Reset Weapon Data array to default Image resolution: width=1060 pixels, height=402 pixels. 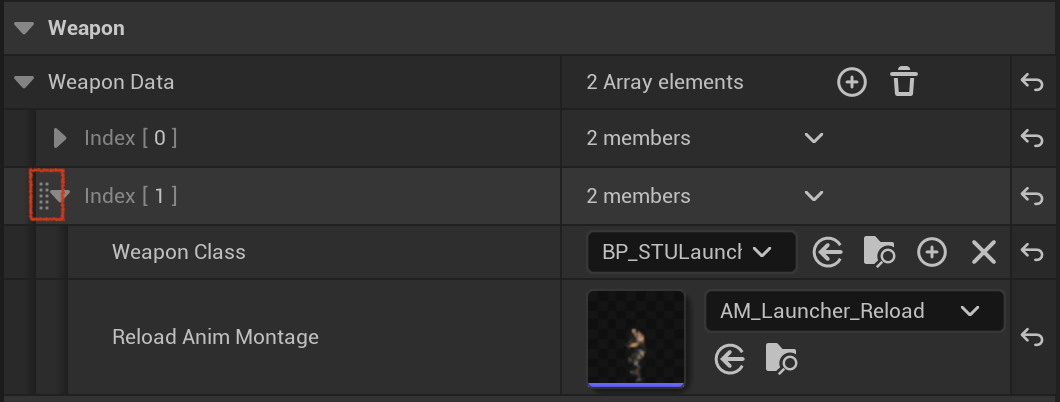pyautogui.click(x=1032, y=82)
